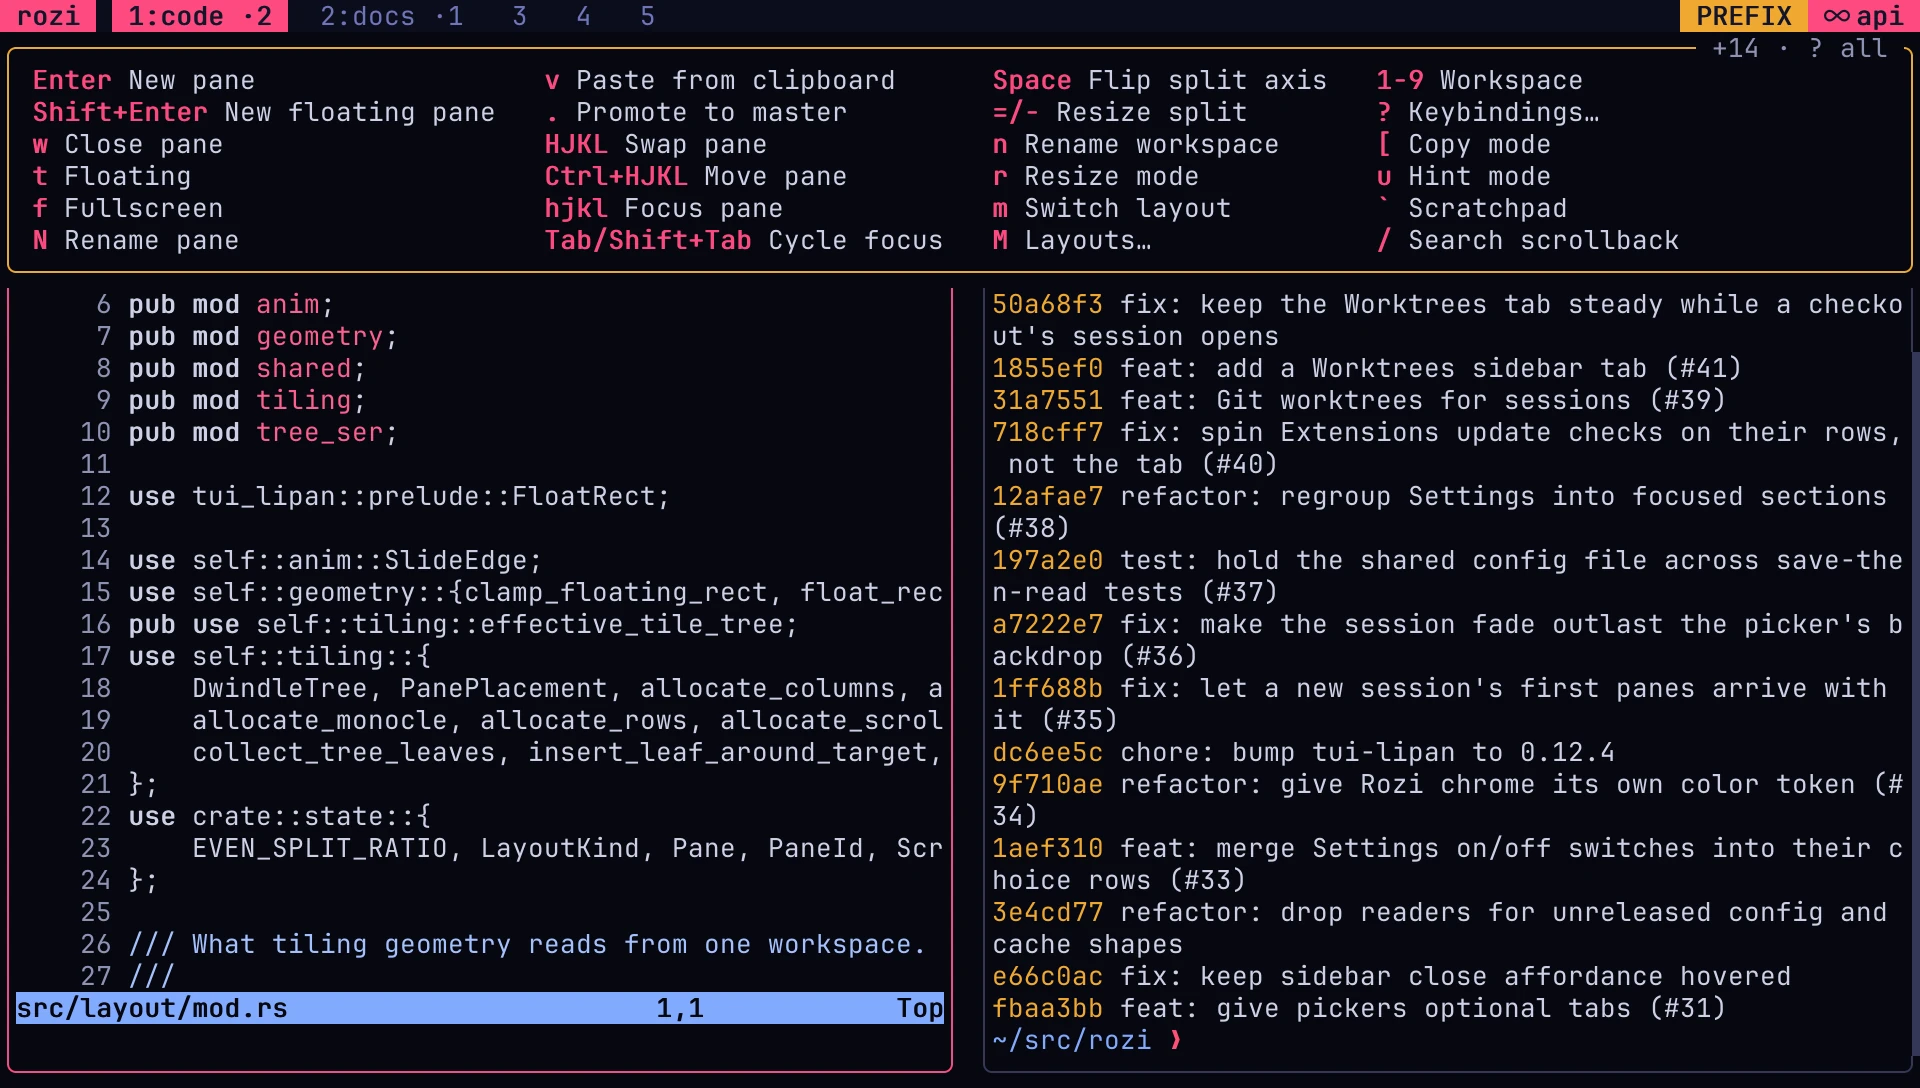Open the 'Scratchpad' binding
Screen dimensions: 1920x1088
(x=1472, y=208)
